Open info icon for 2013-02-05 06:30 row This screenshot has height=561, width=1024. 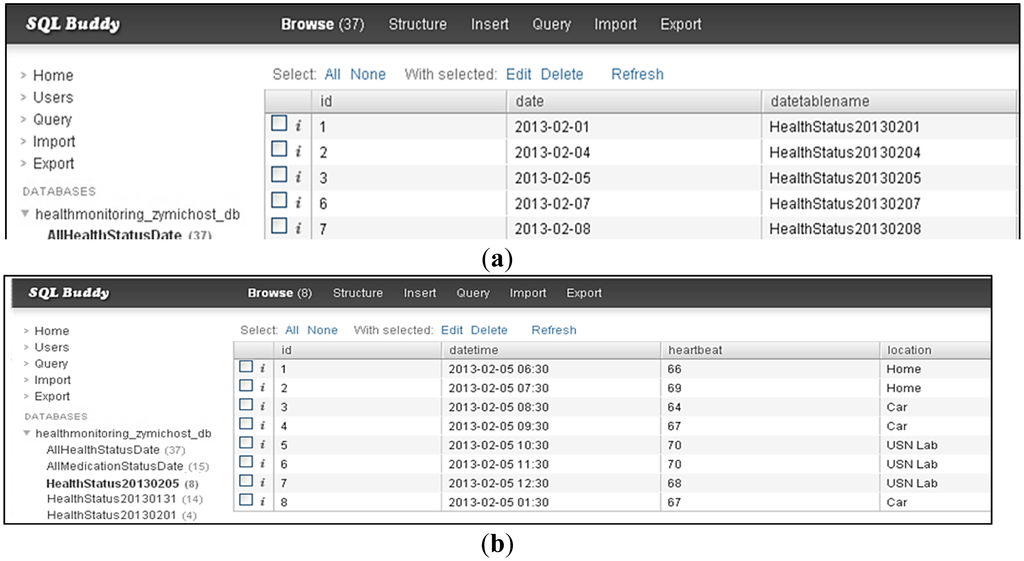coord(263,368)
